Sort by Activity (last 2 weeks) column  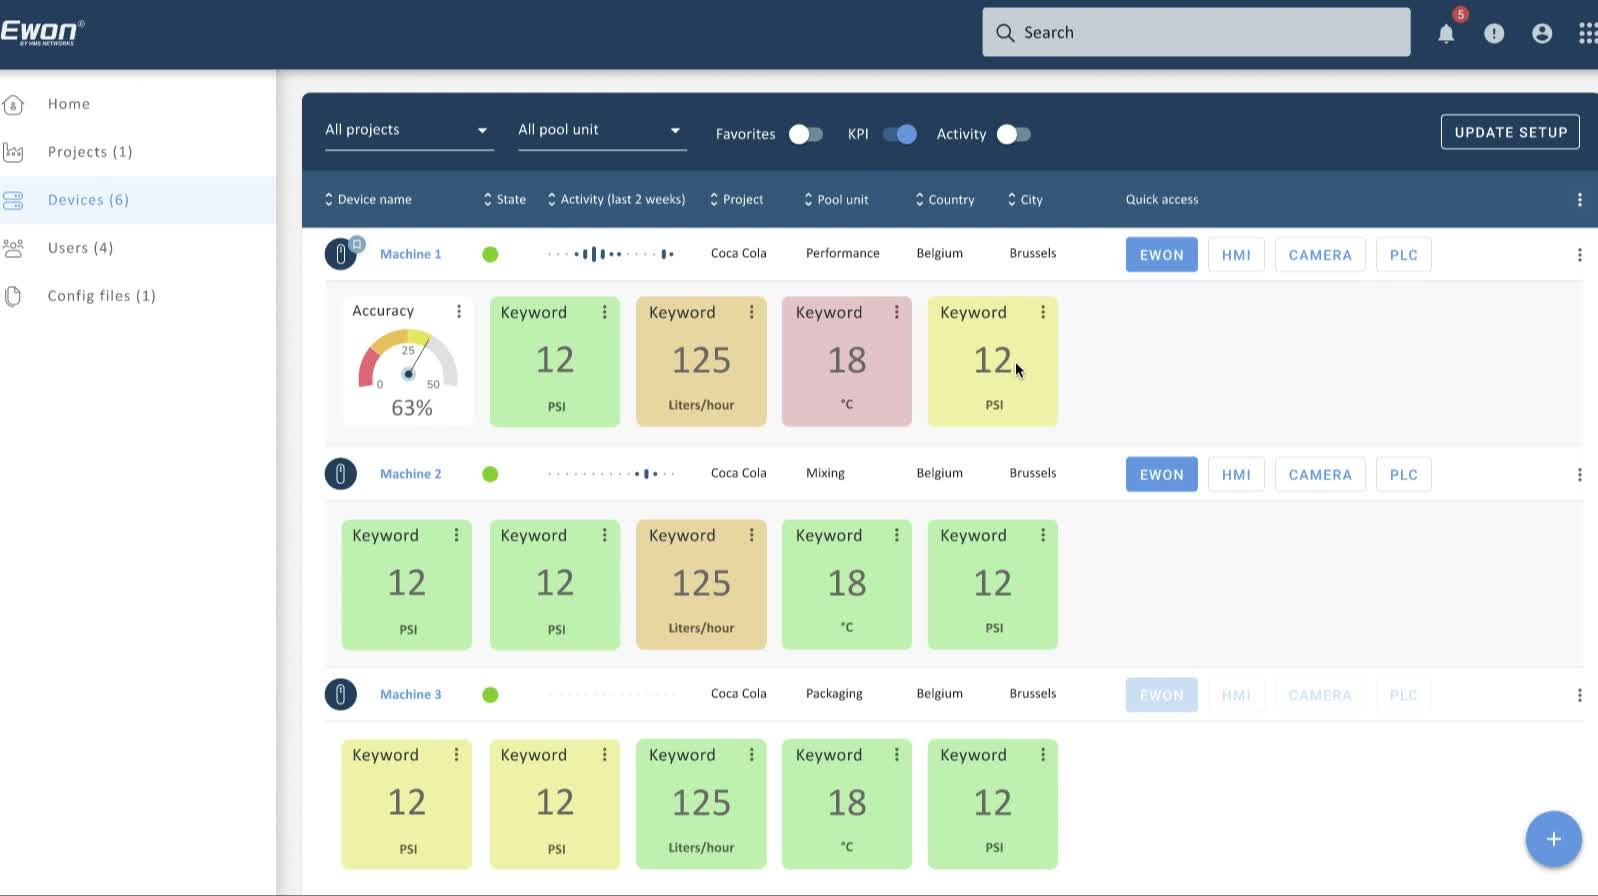[x=616, y=200]
